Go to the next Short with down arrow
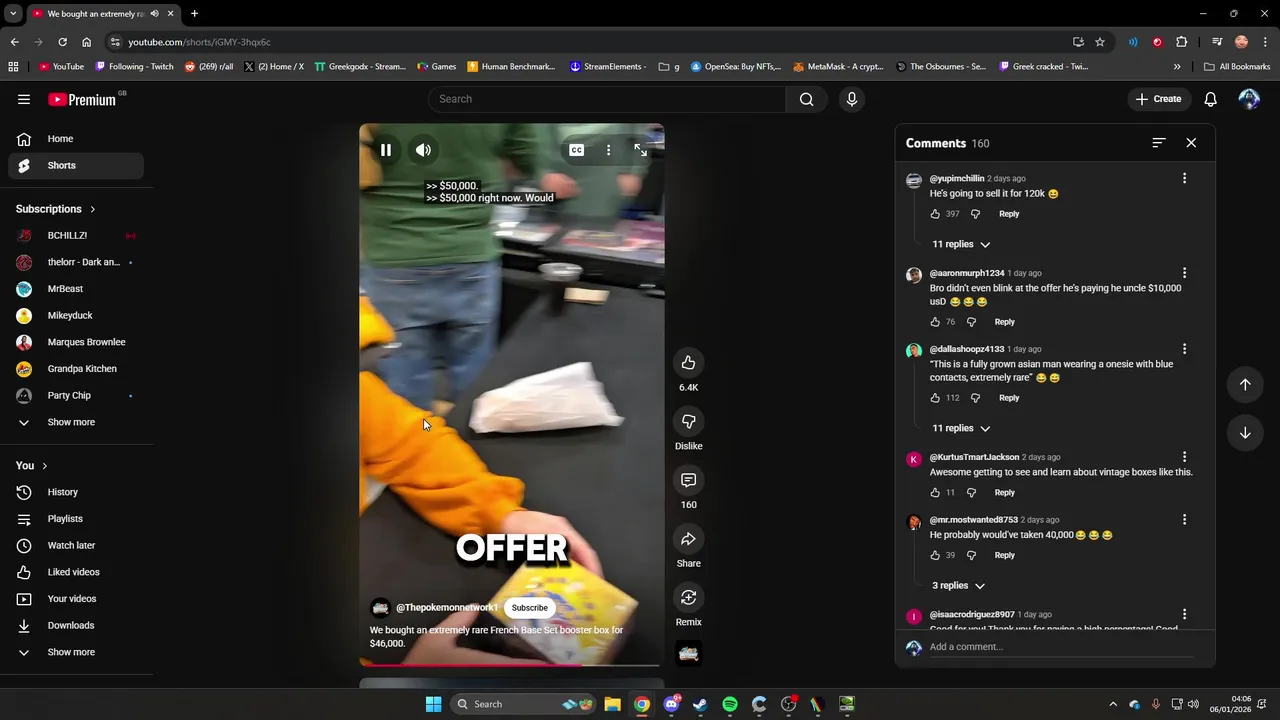Viewport: 1280px width, 720px height. tap(1245, 433)
